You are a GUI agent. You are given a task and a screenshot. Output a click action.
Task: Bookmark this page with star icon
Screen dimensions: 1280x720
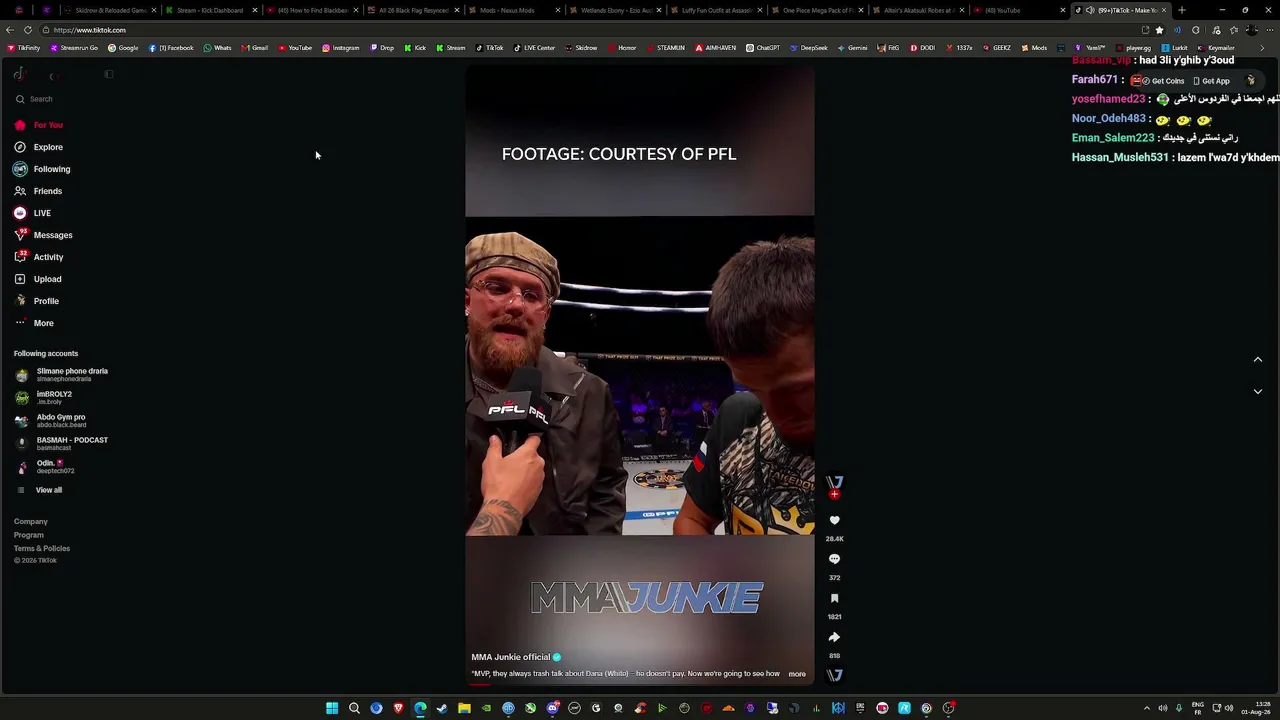(1159, 30)
